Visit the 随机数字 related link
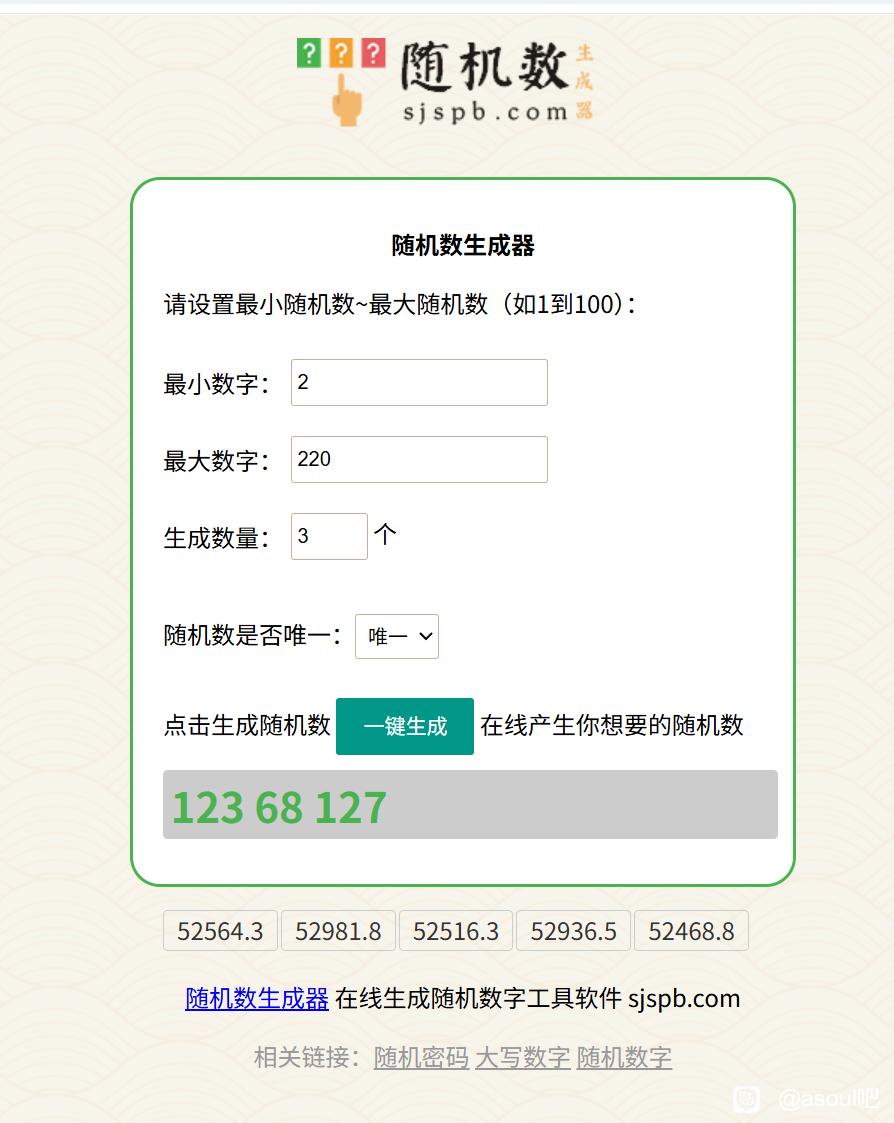894x1123 pixels. point(624,1057)
